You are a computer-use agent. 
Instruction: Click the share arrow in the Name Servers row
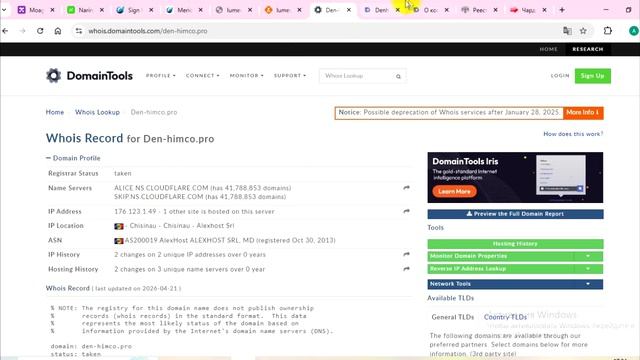point(406,188)
